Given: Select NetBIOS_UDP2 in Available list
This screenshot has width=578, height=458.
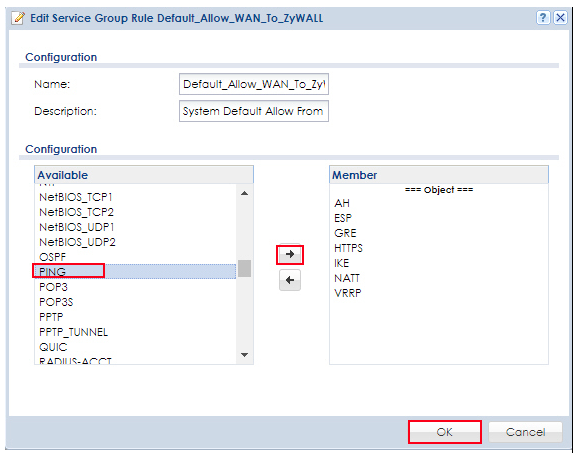Looking at the screenshot, I should (135, 242).
